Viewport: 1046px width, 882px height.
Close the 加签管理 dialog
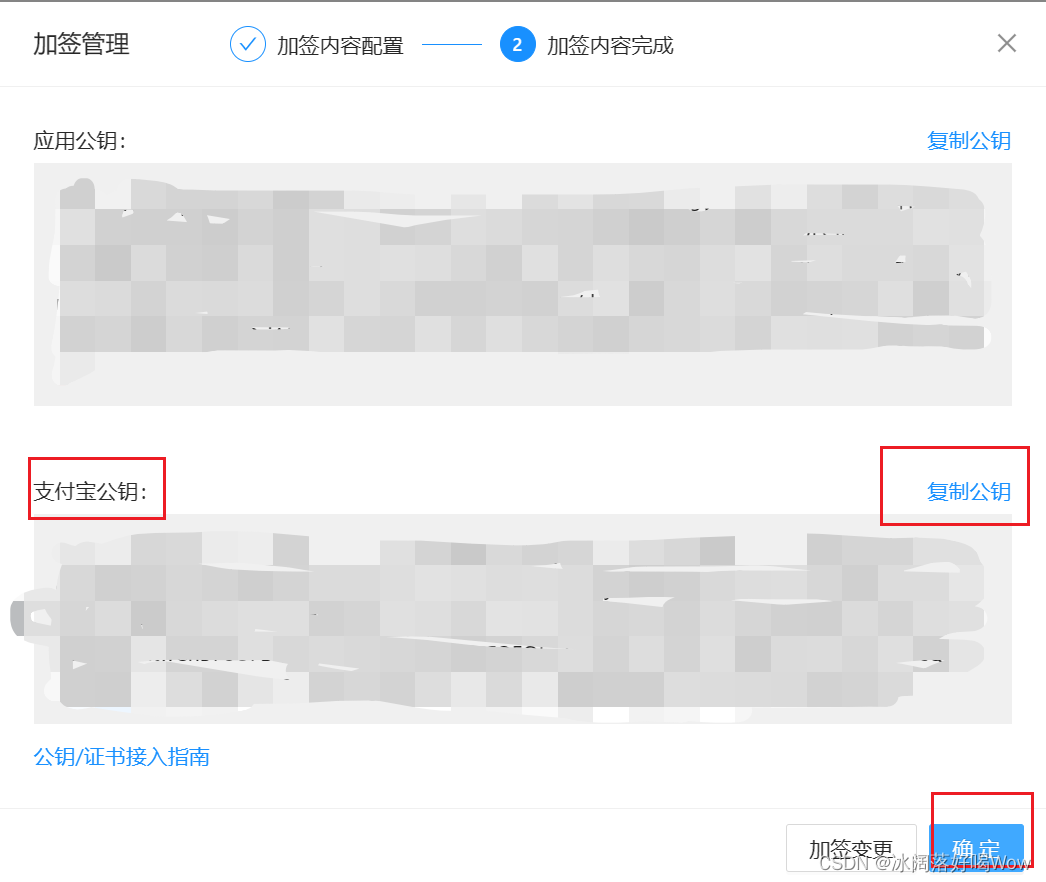[1007, 43]
